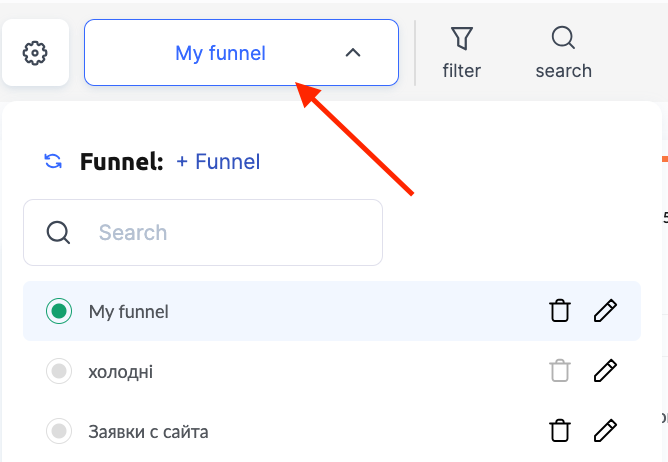Click the filter text label
This screenshot has width=668, height=462.
(462, 71)
